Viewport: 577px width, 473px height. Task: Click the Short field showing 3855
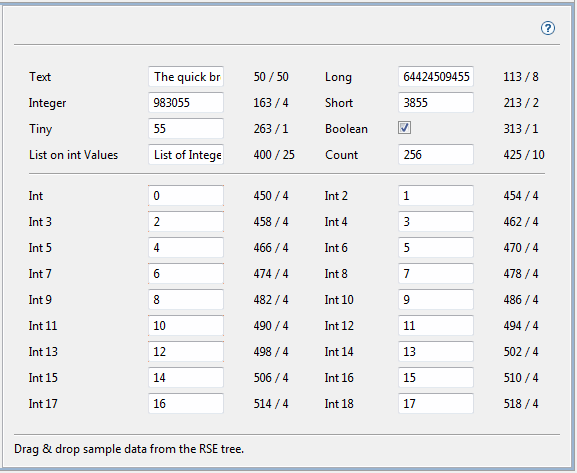pyautogui.click(x=436, y=102)
